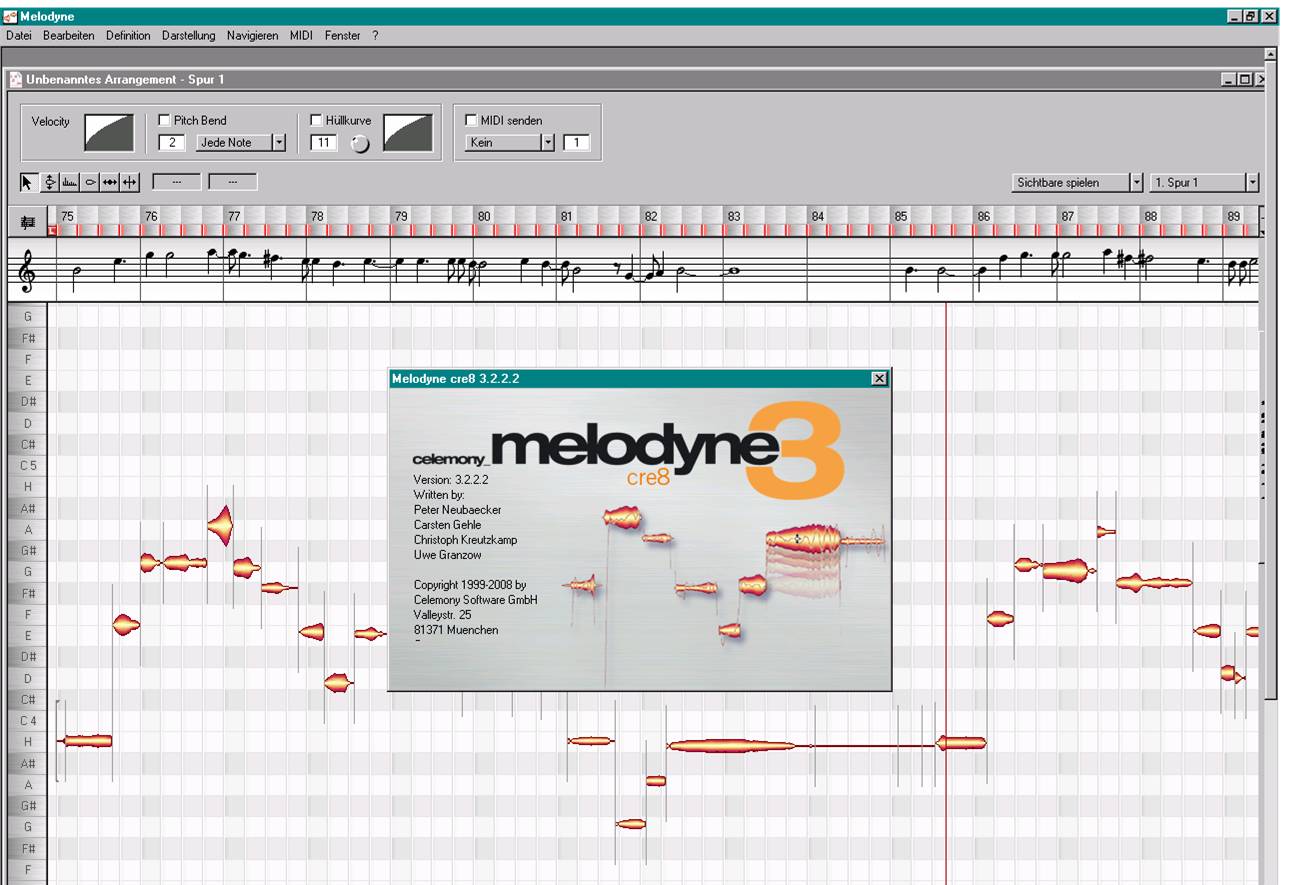Click the C 4 piano key label

(x=28, y=720)
